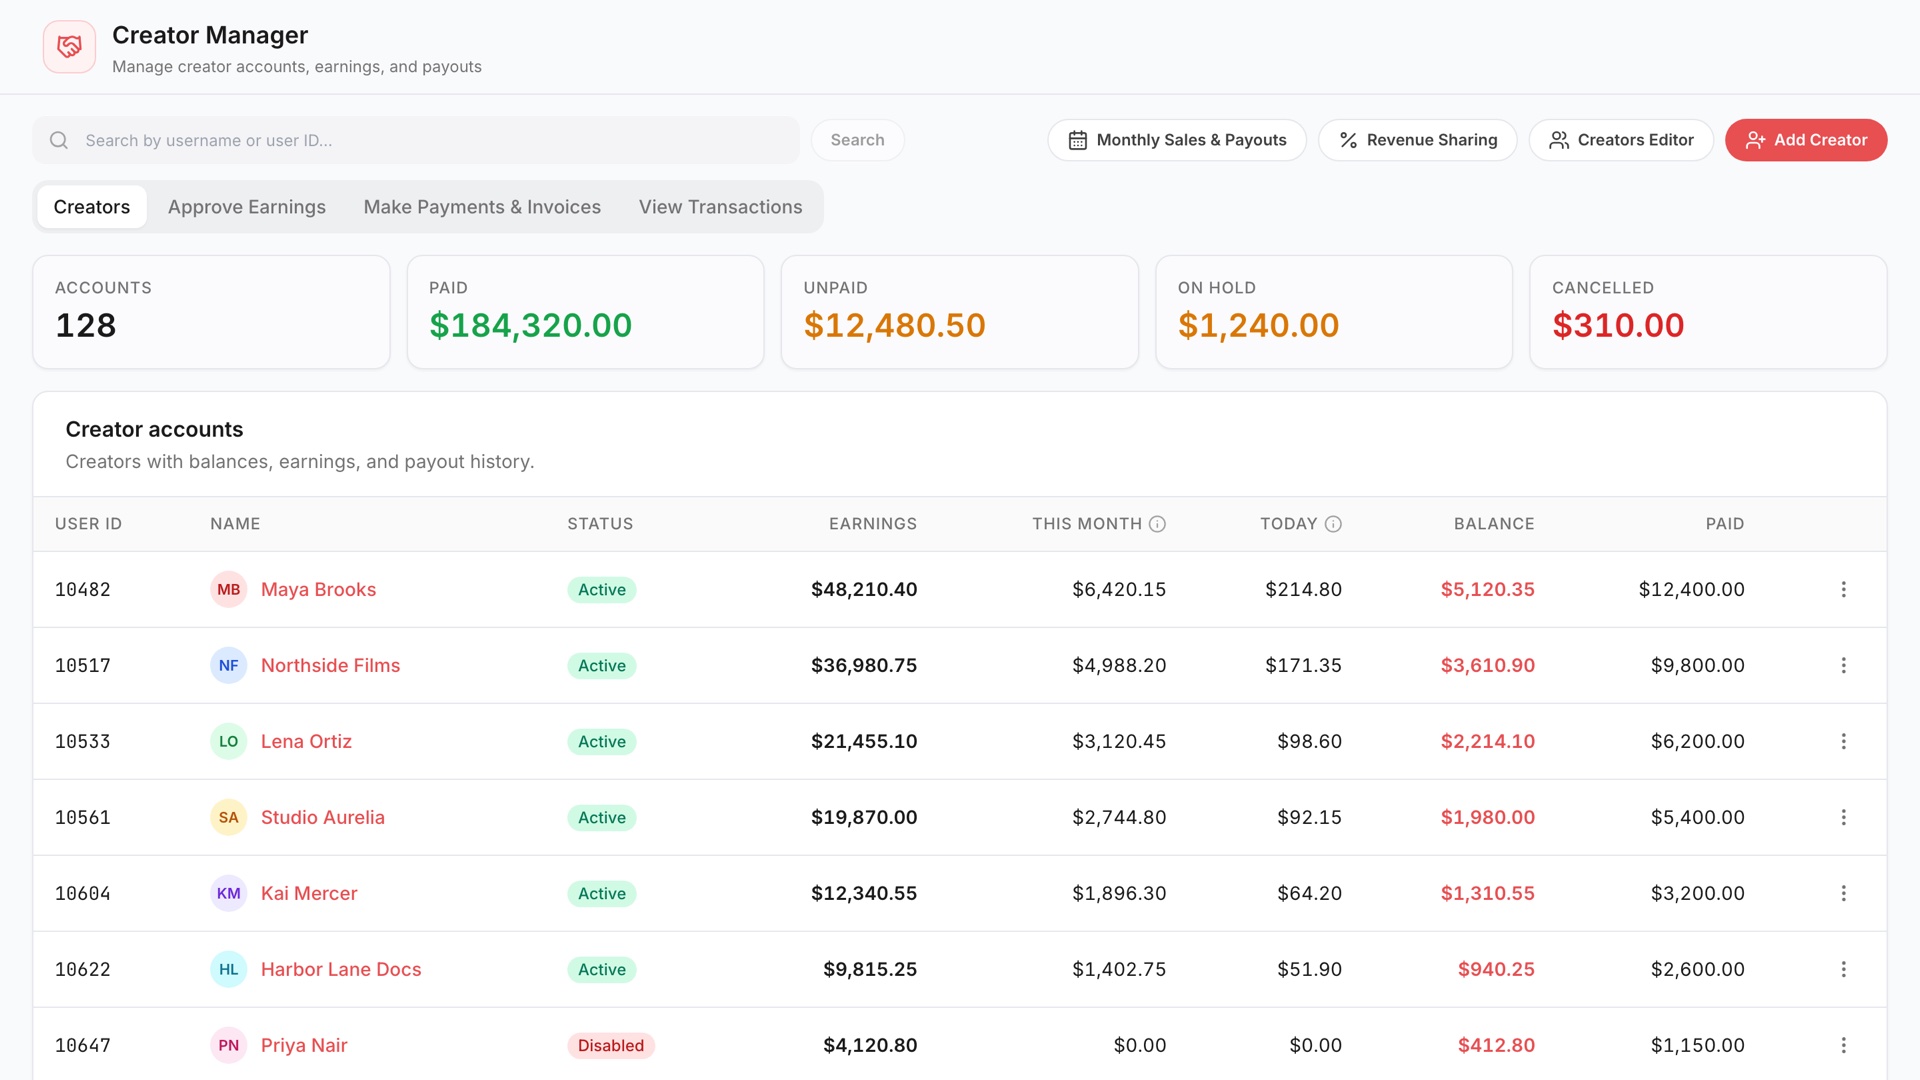Click the Add Creator button
The height and width of the screenshot is (1080, 1920).
click(1806, 140)
